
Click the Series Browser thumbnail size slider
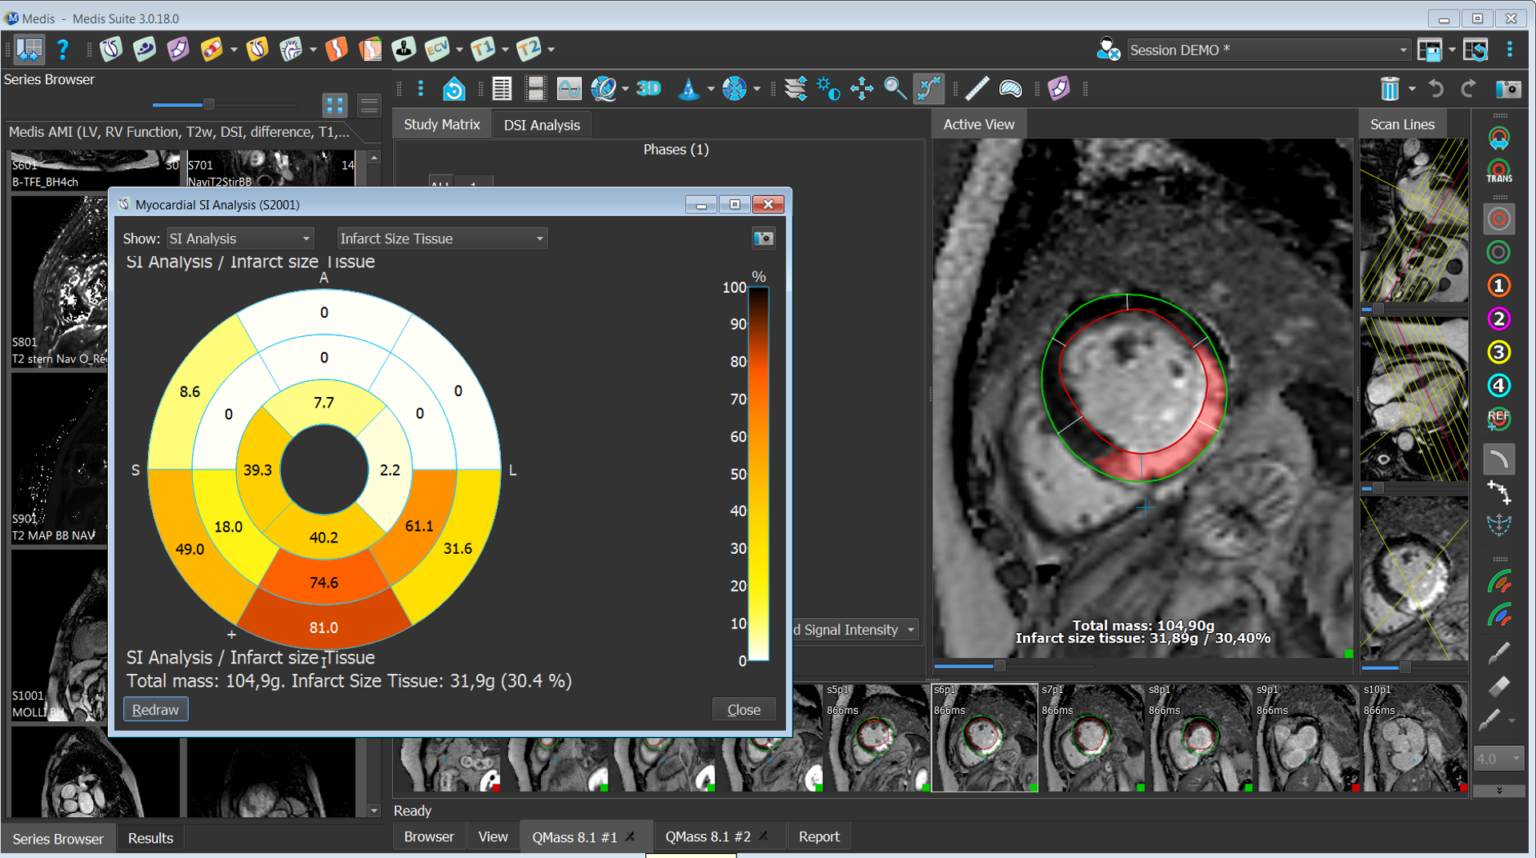coord(208,104)
